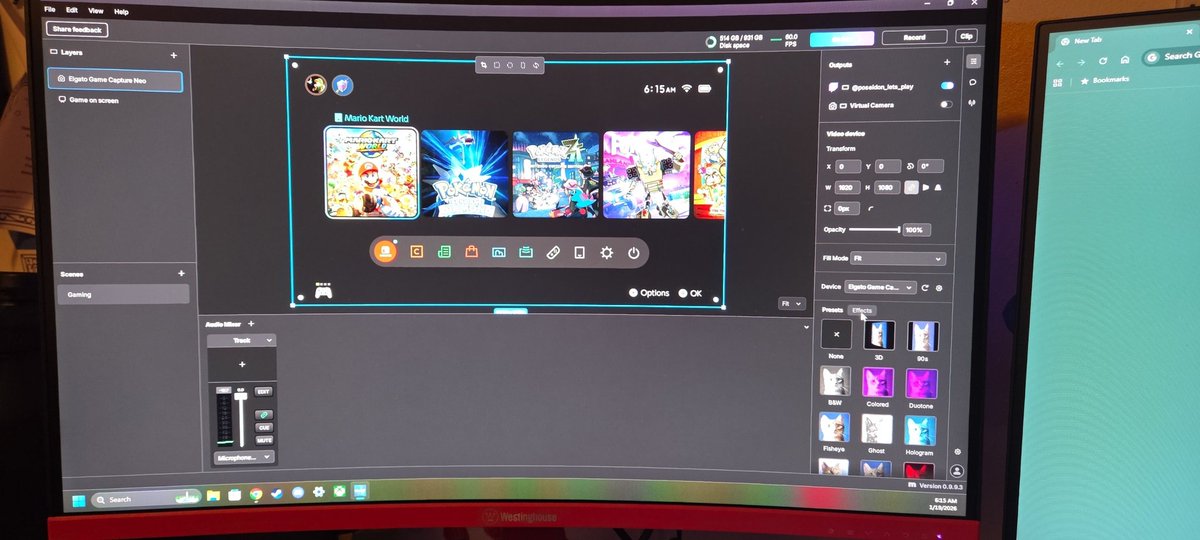Open the File menu
Image resolution: width=1200 pixels, height=540 pixels.
coord(49,10)
